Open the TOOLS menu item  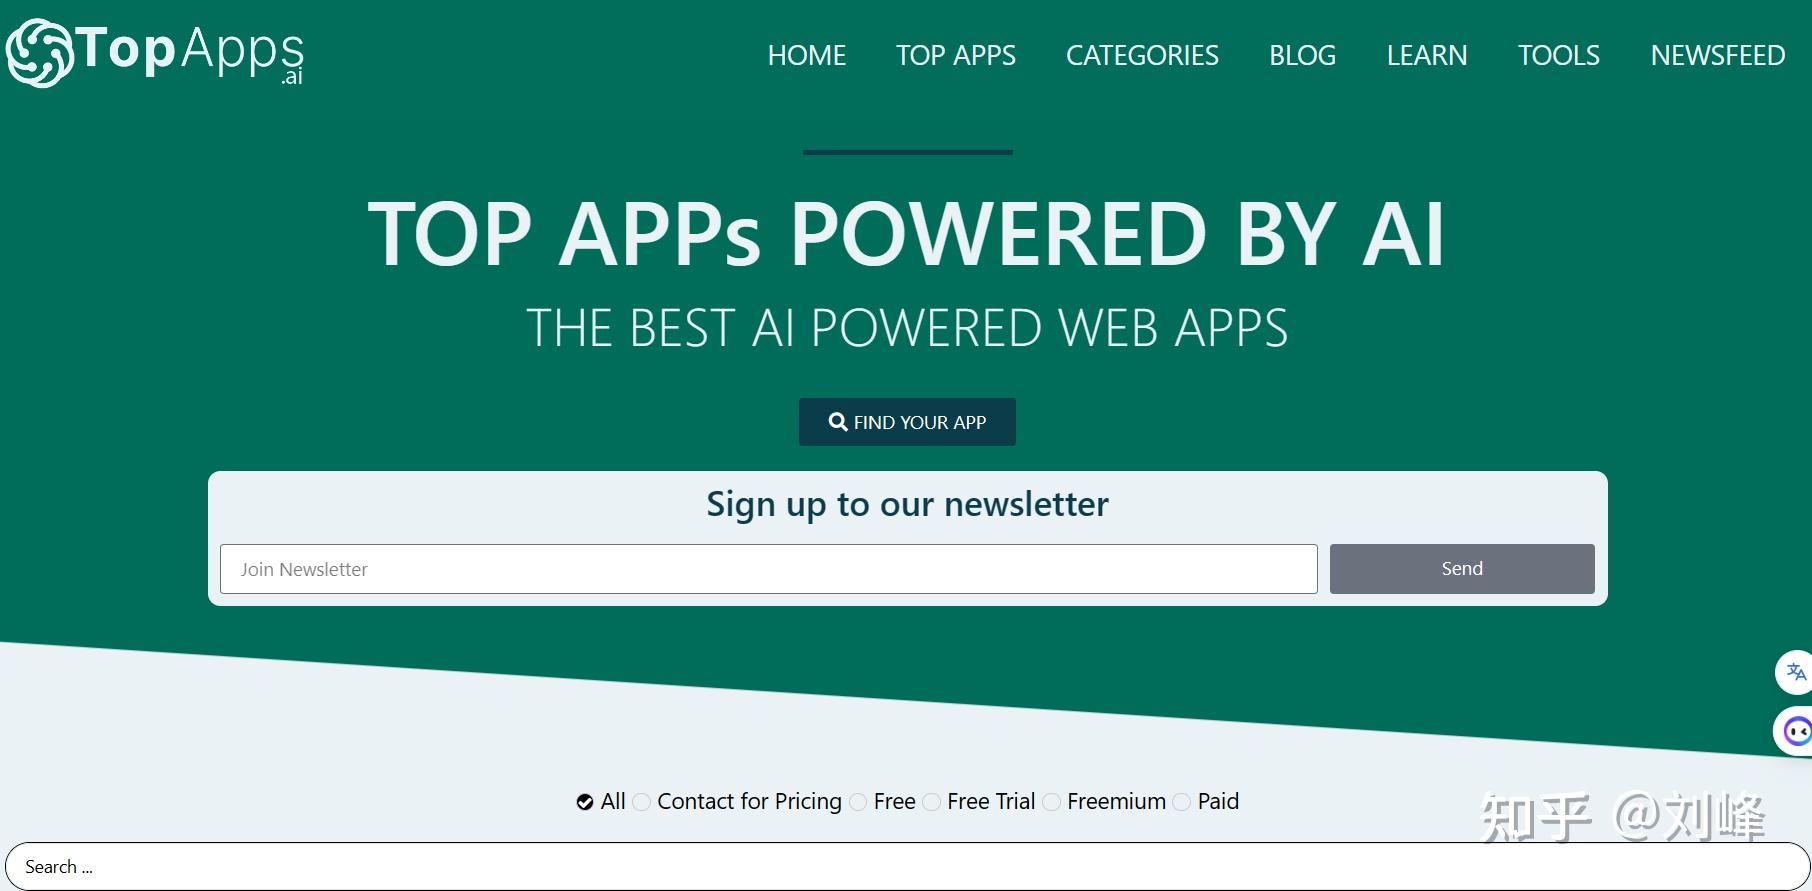pos(1559,55)
